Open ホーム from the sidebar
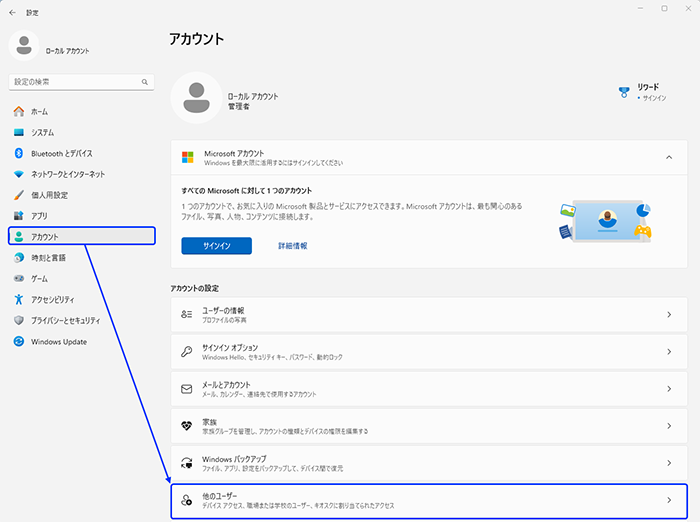The image size is (700, 522). click(39, 111)
